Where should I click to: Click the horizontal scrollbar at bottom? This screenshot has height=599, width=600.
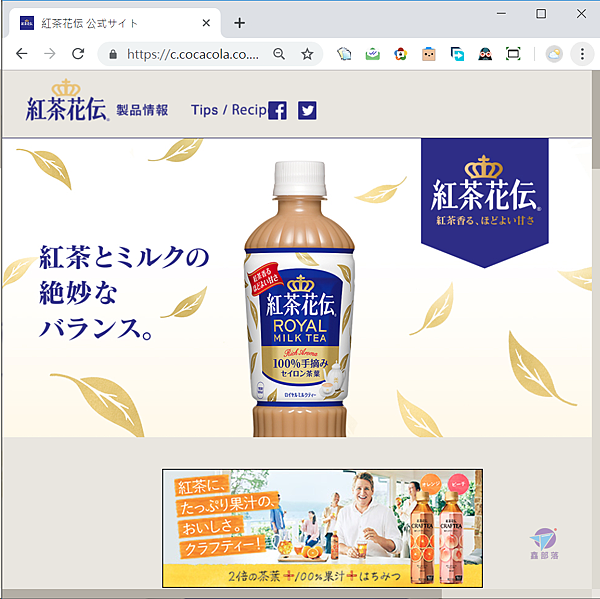[222, 594]
